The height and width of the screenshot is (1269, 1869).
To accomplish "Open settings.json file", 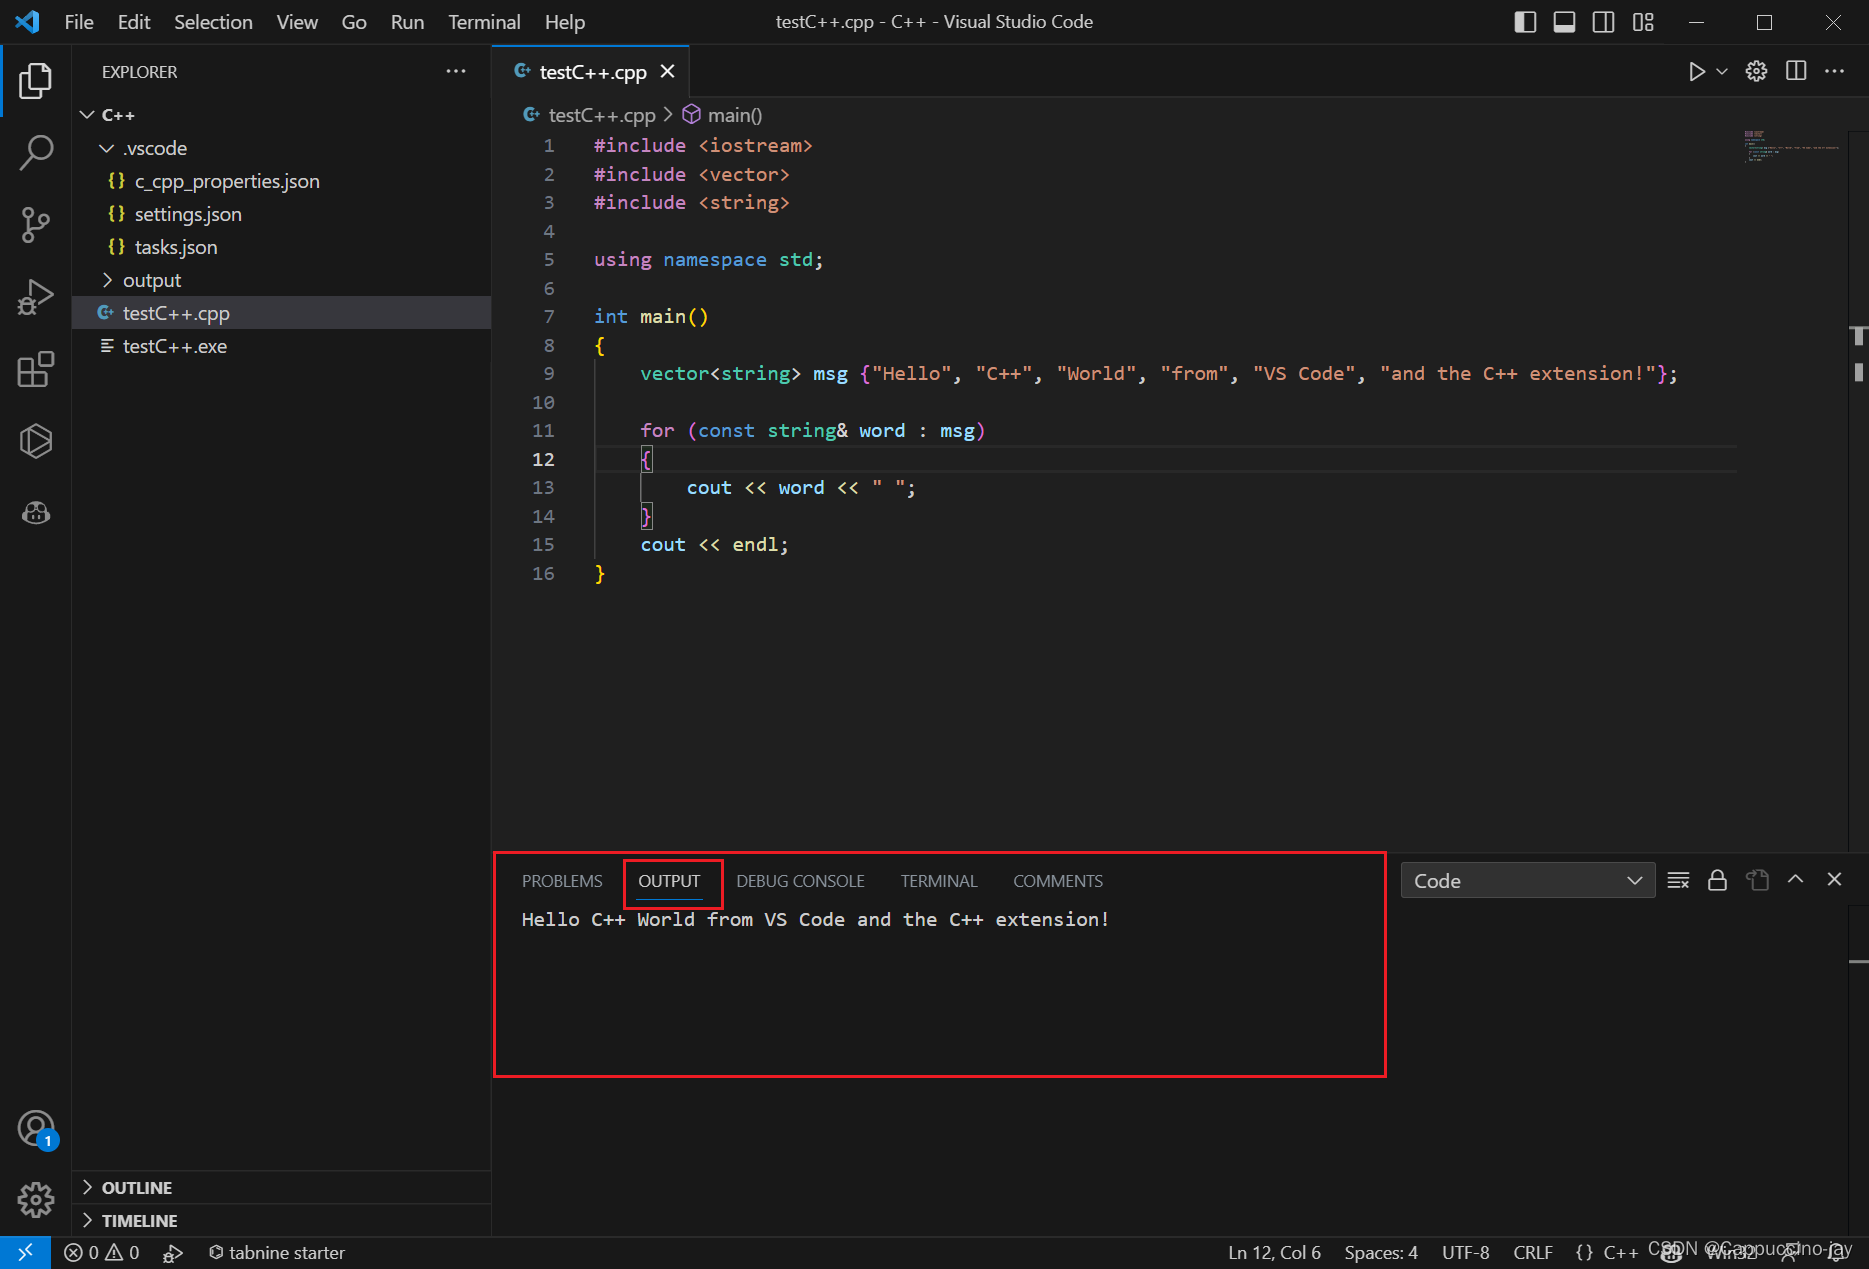I will (x=281, y=214).
